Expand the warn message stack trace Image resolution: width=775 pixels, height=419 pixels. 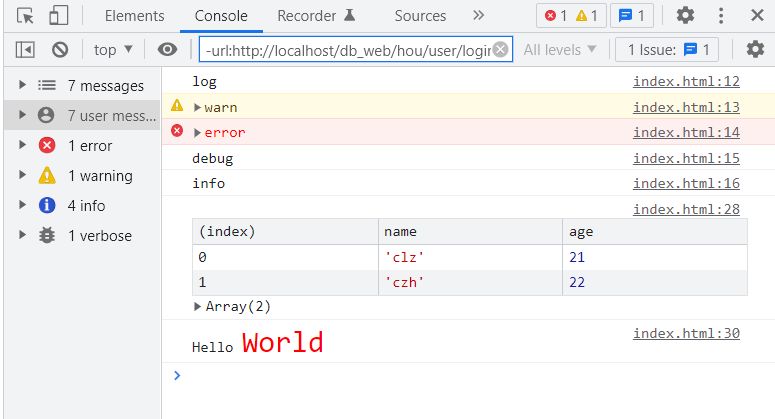(197, 107)
